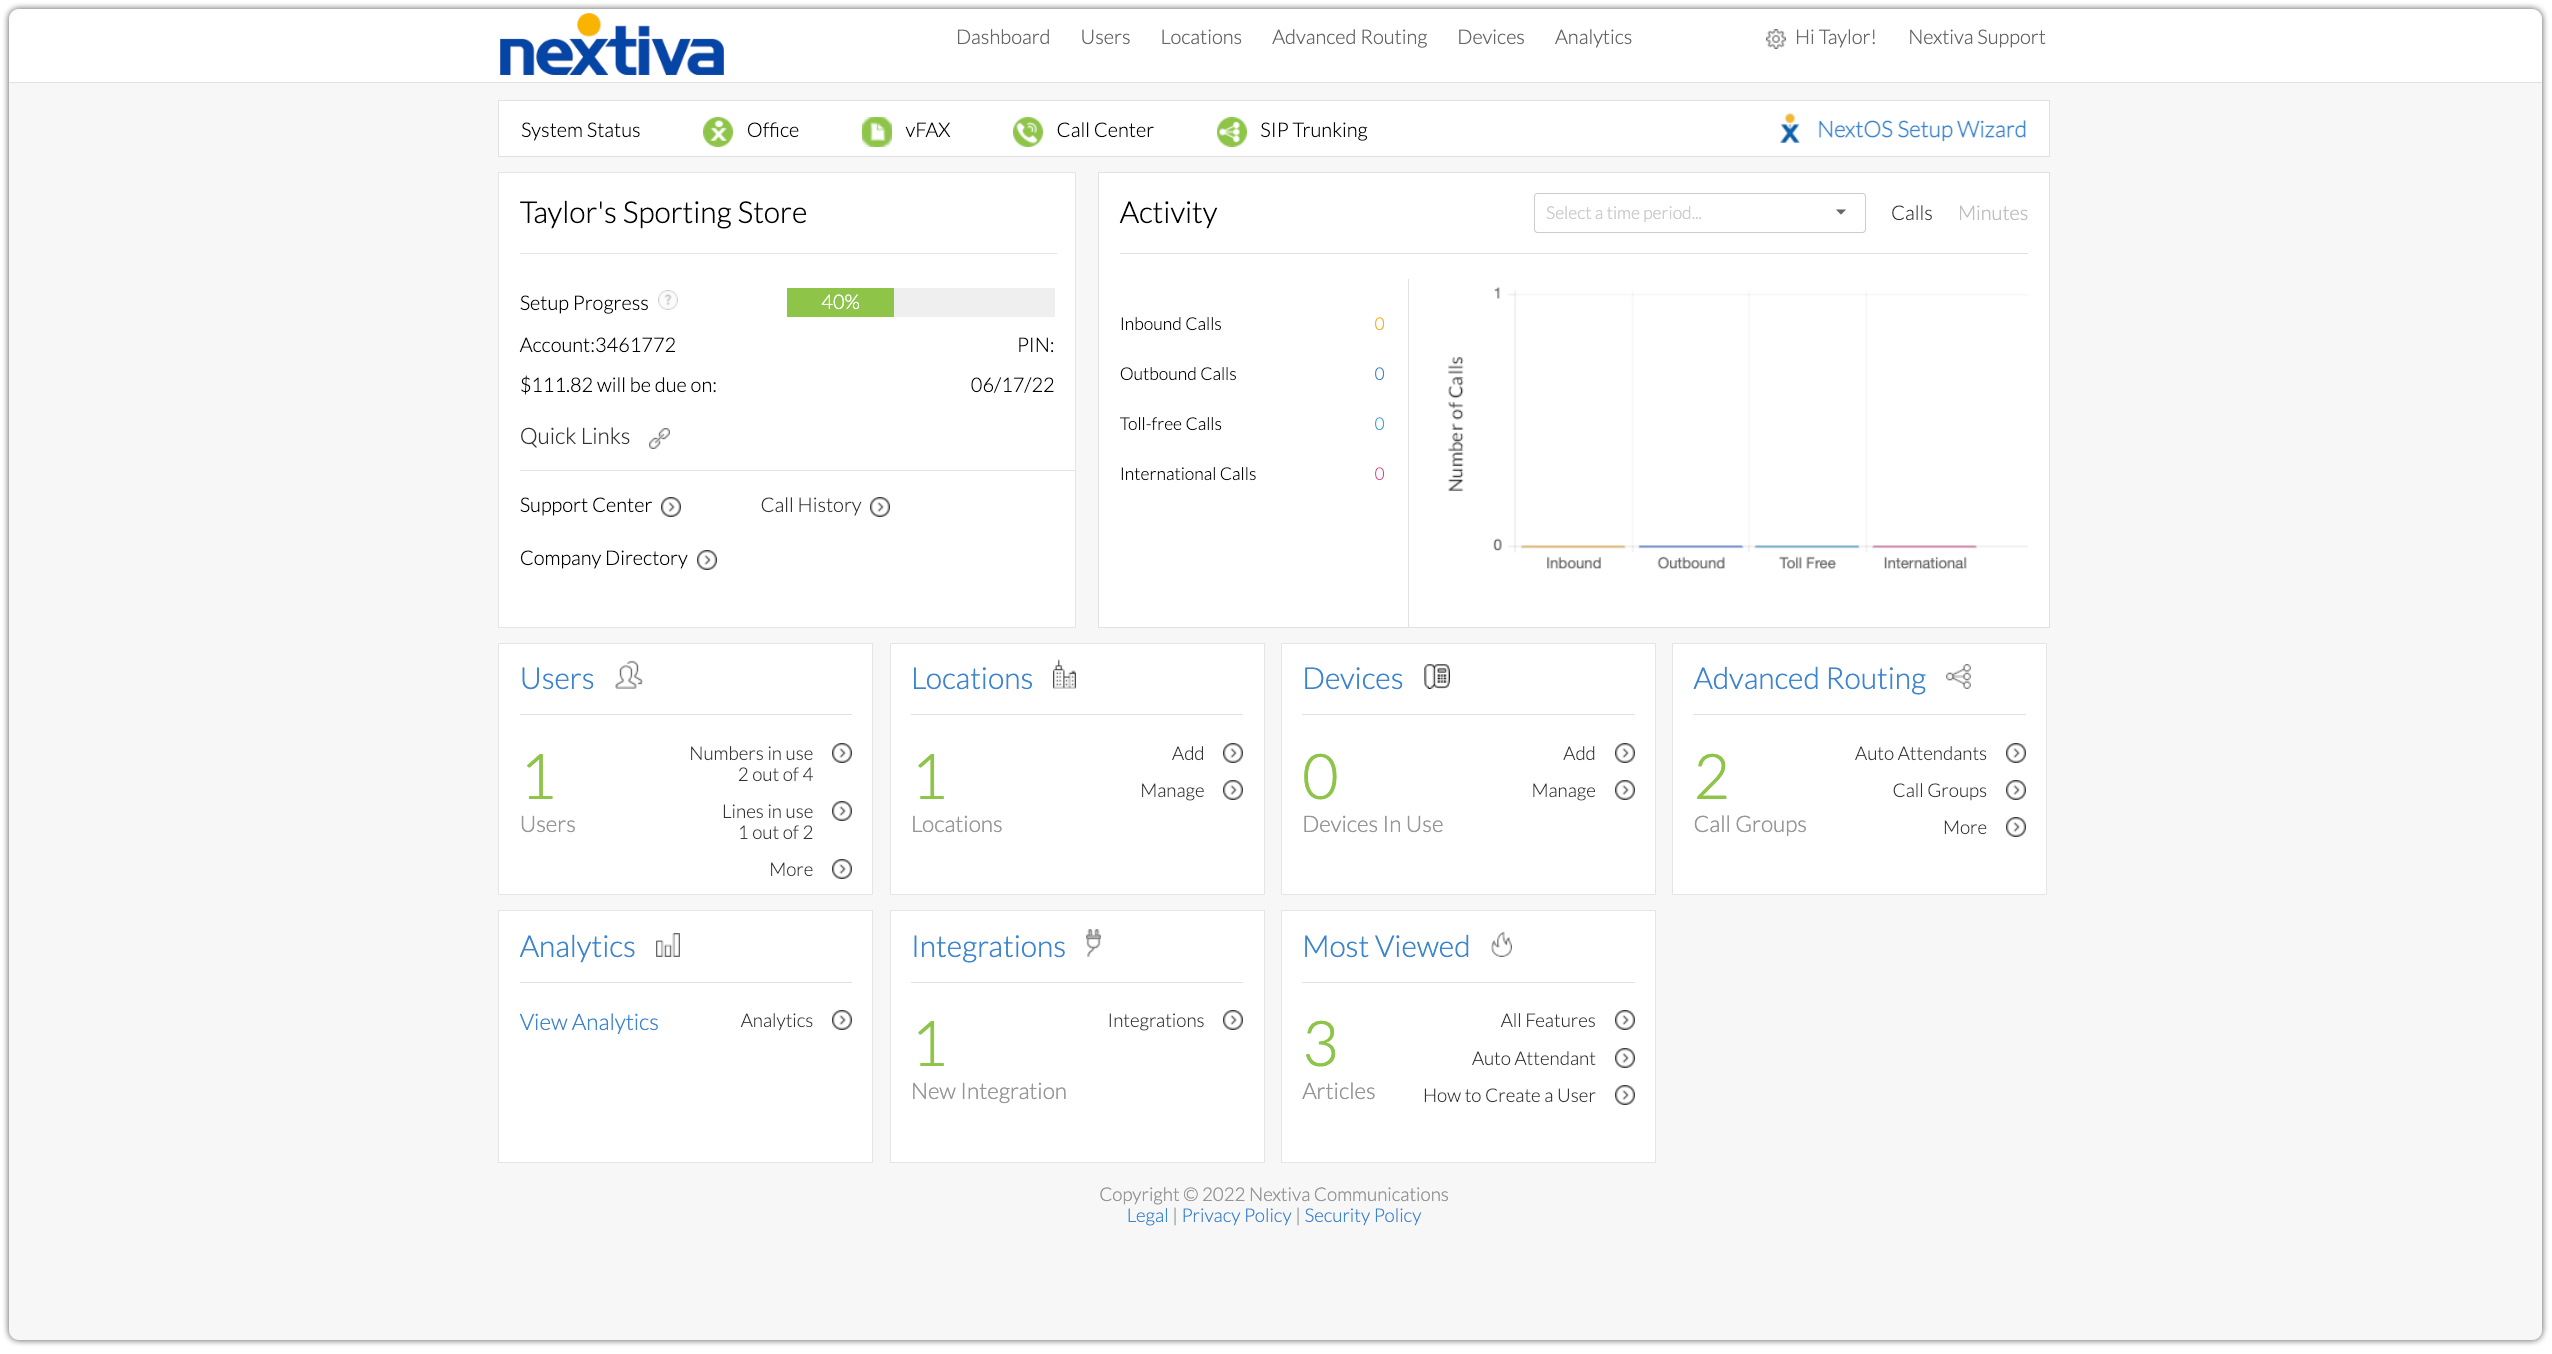Click the Locations Manage link
Viewport: 2552px width, 1354px height.
(1172, 790)
